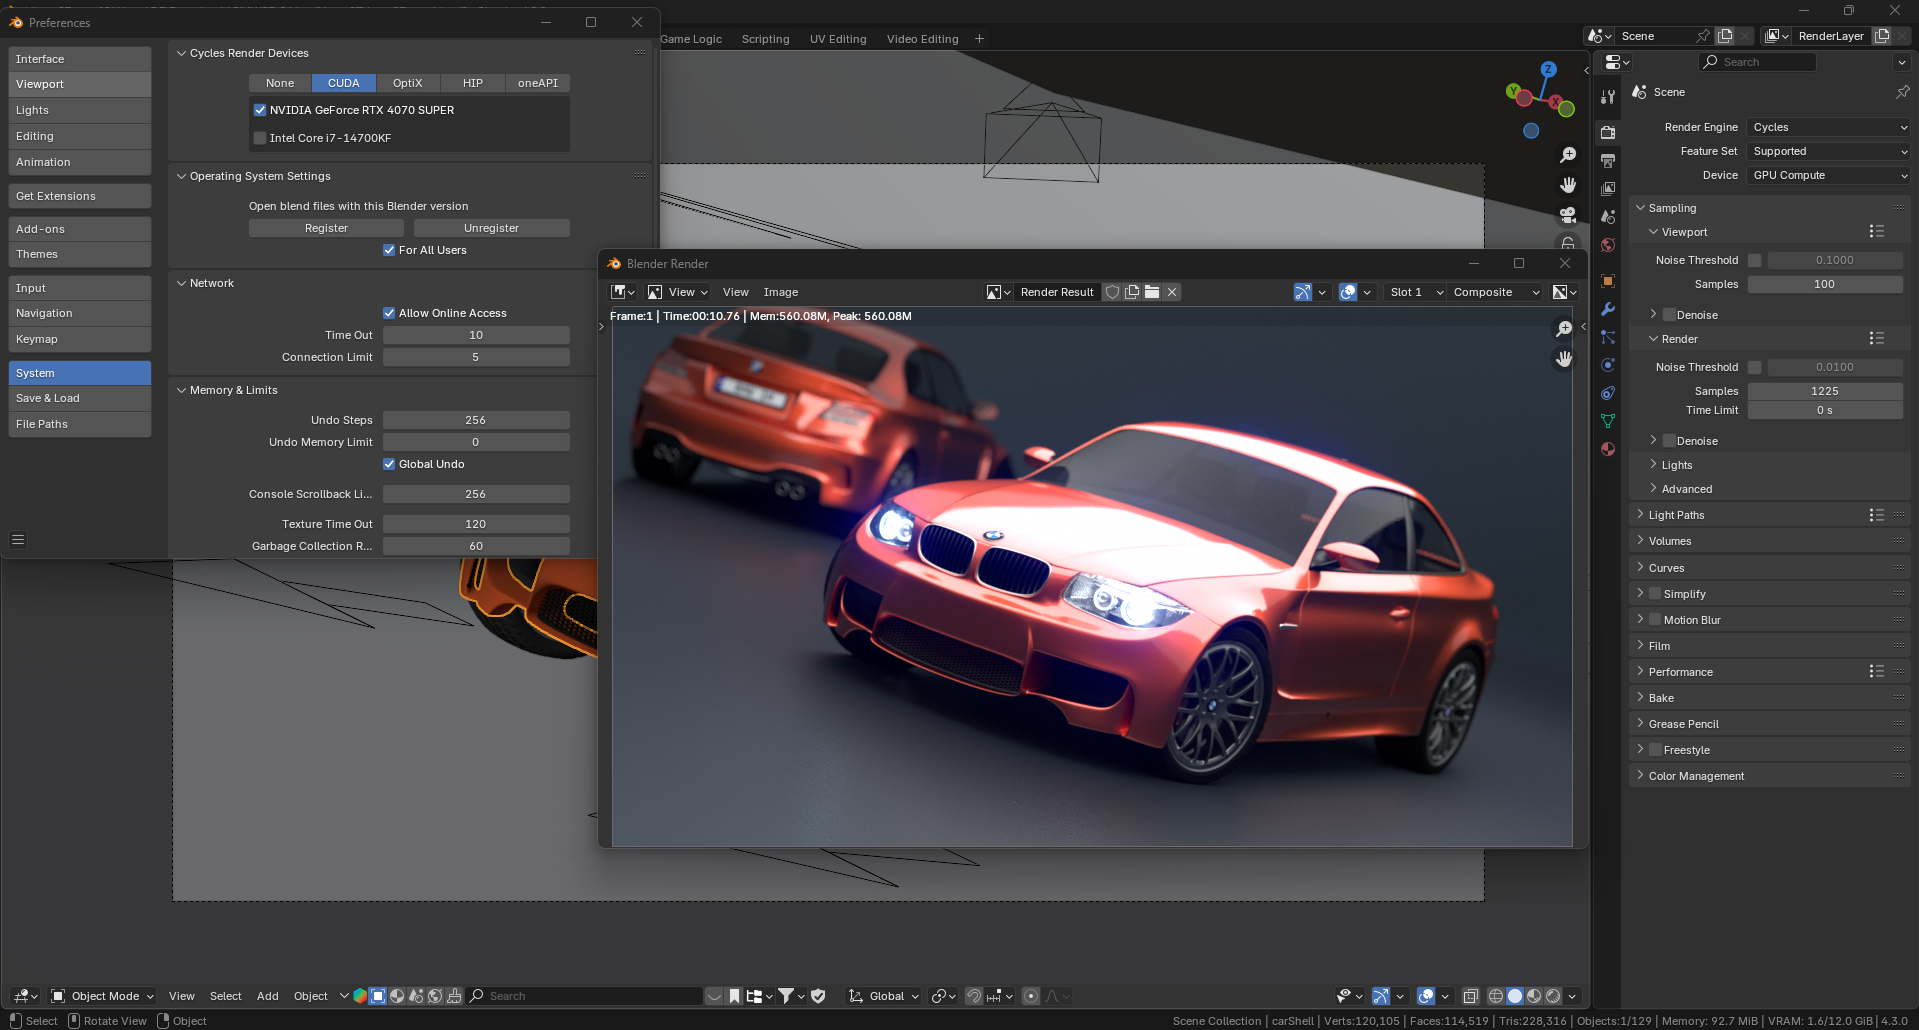Select oneAPI as Cycles render device
Image resolution: width=1919 pixels, height=1030 pixels.
point(538,83)
